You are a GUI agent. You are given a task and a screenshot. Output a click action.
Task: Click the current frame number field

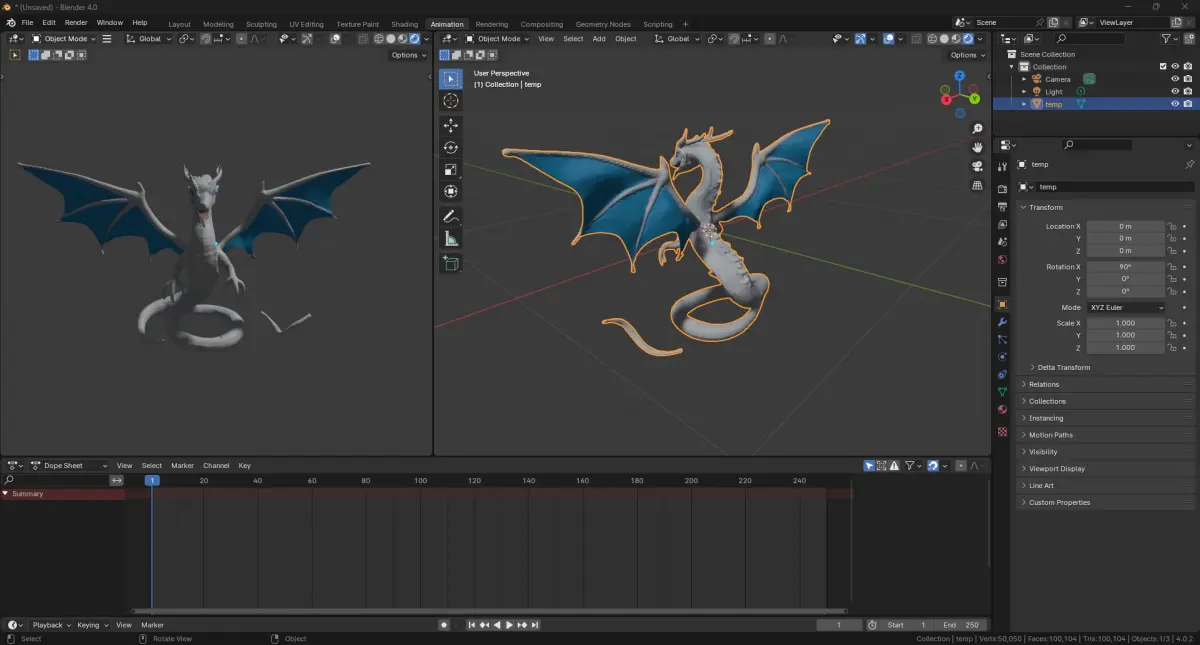(x=839, y=625)
